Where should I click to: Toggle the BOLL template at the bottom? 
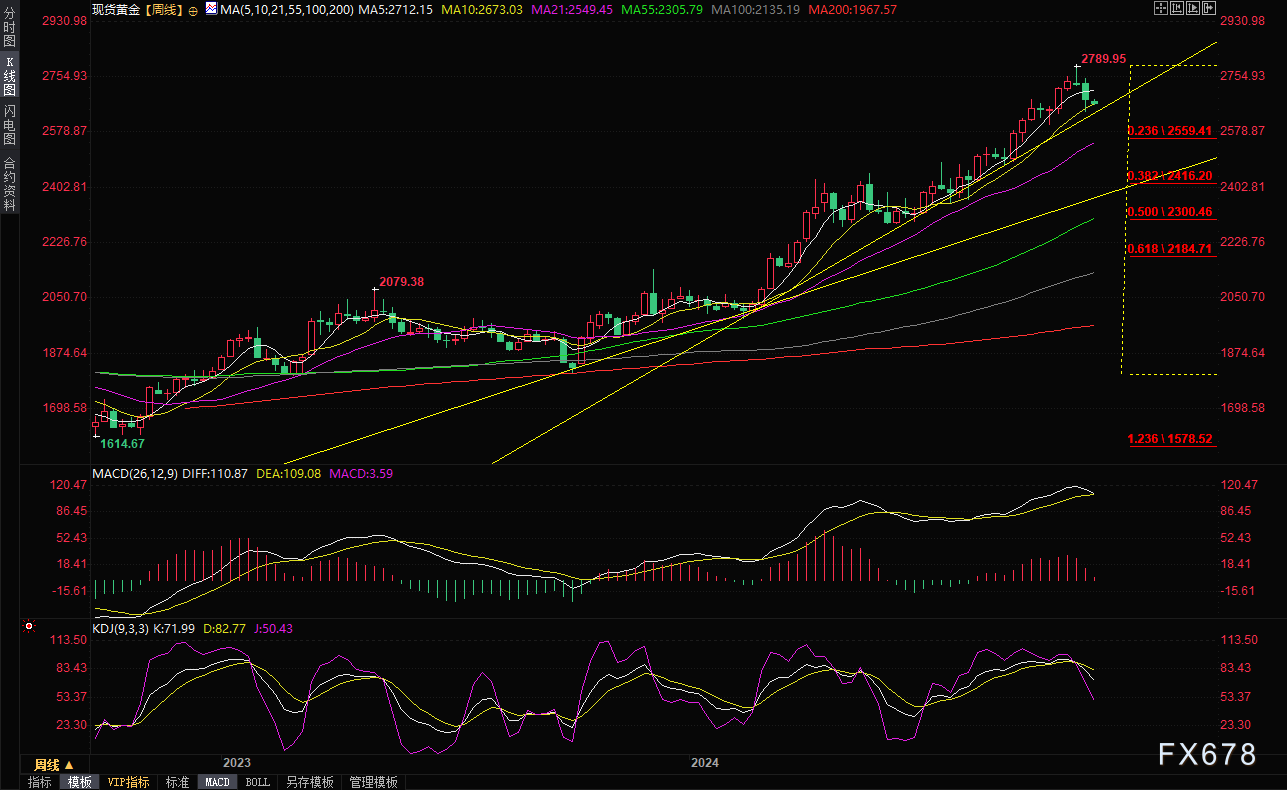pos(257,782)
